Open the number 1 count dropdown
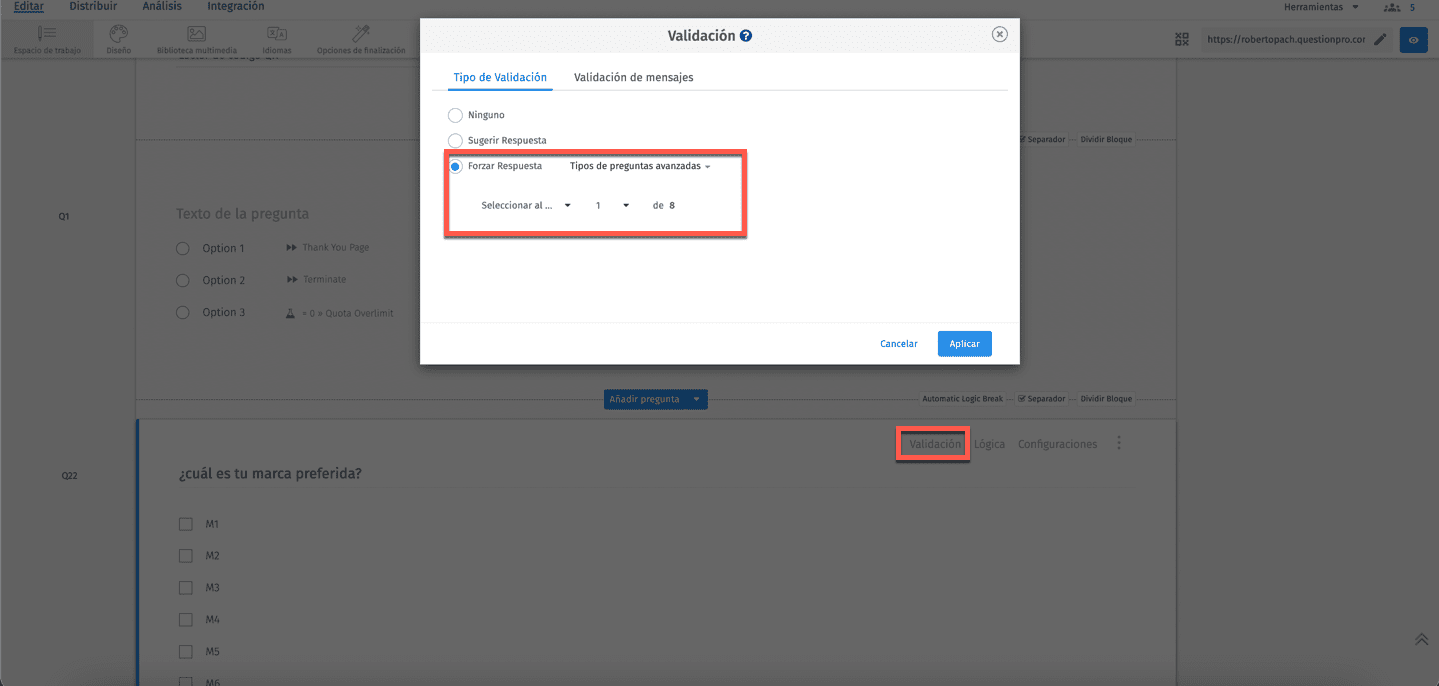The height and width of the screenshot is (686, 1439). [612, 205]
